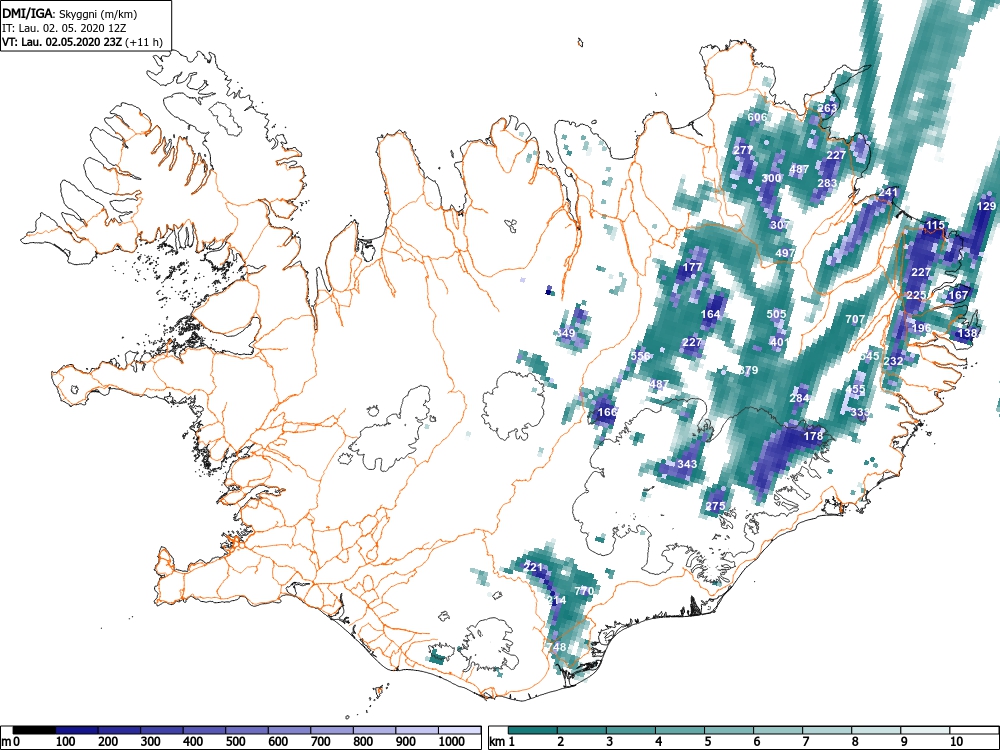Click visibility value 284
1000x750 pixels.
(799, 398)
